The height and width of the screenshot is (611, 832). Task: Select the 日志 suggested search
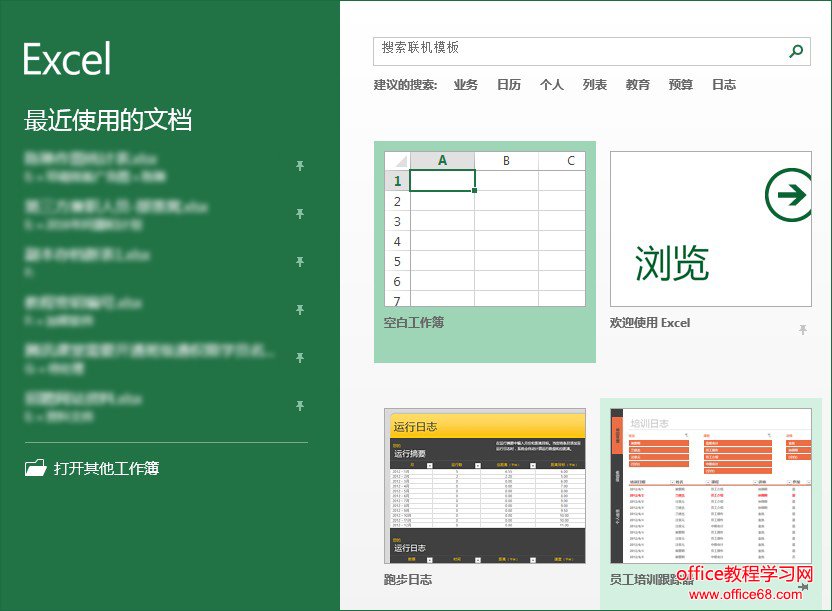(x=724, y=85)
